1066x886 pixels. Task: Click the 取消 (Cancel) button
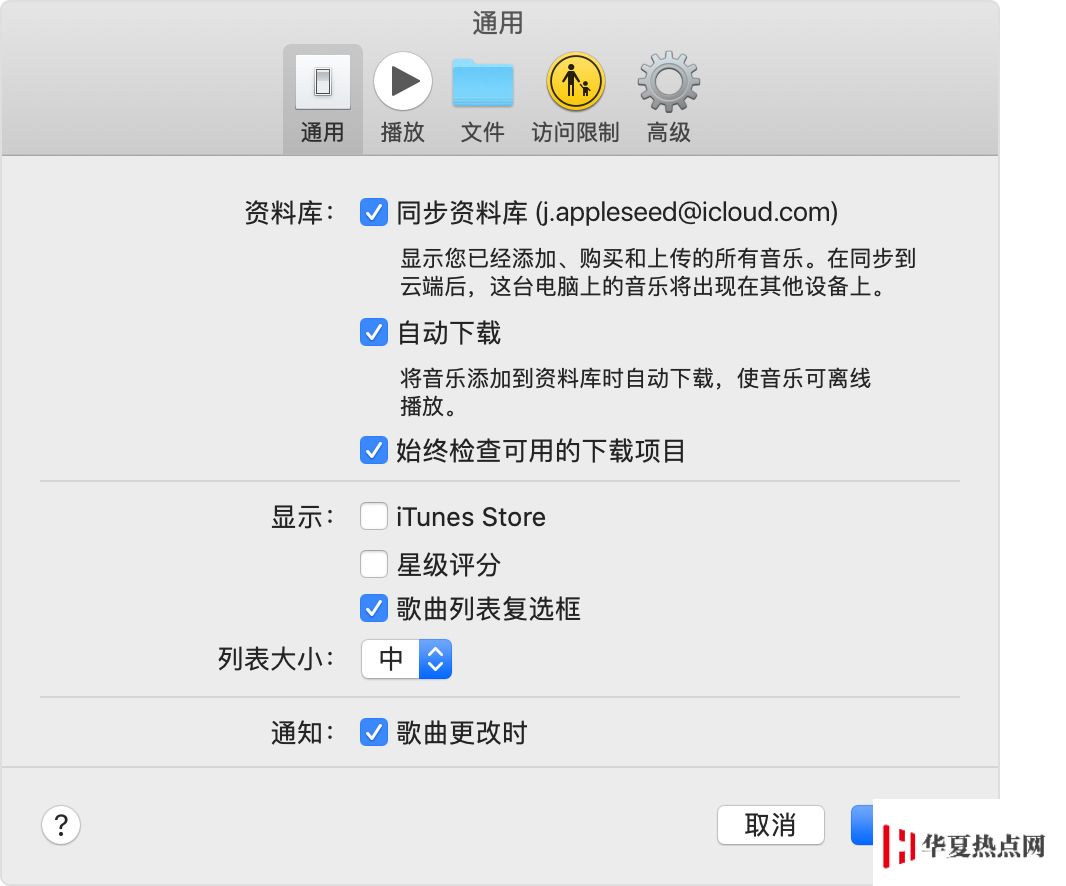[770, 825]
